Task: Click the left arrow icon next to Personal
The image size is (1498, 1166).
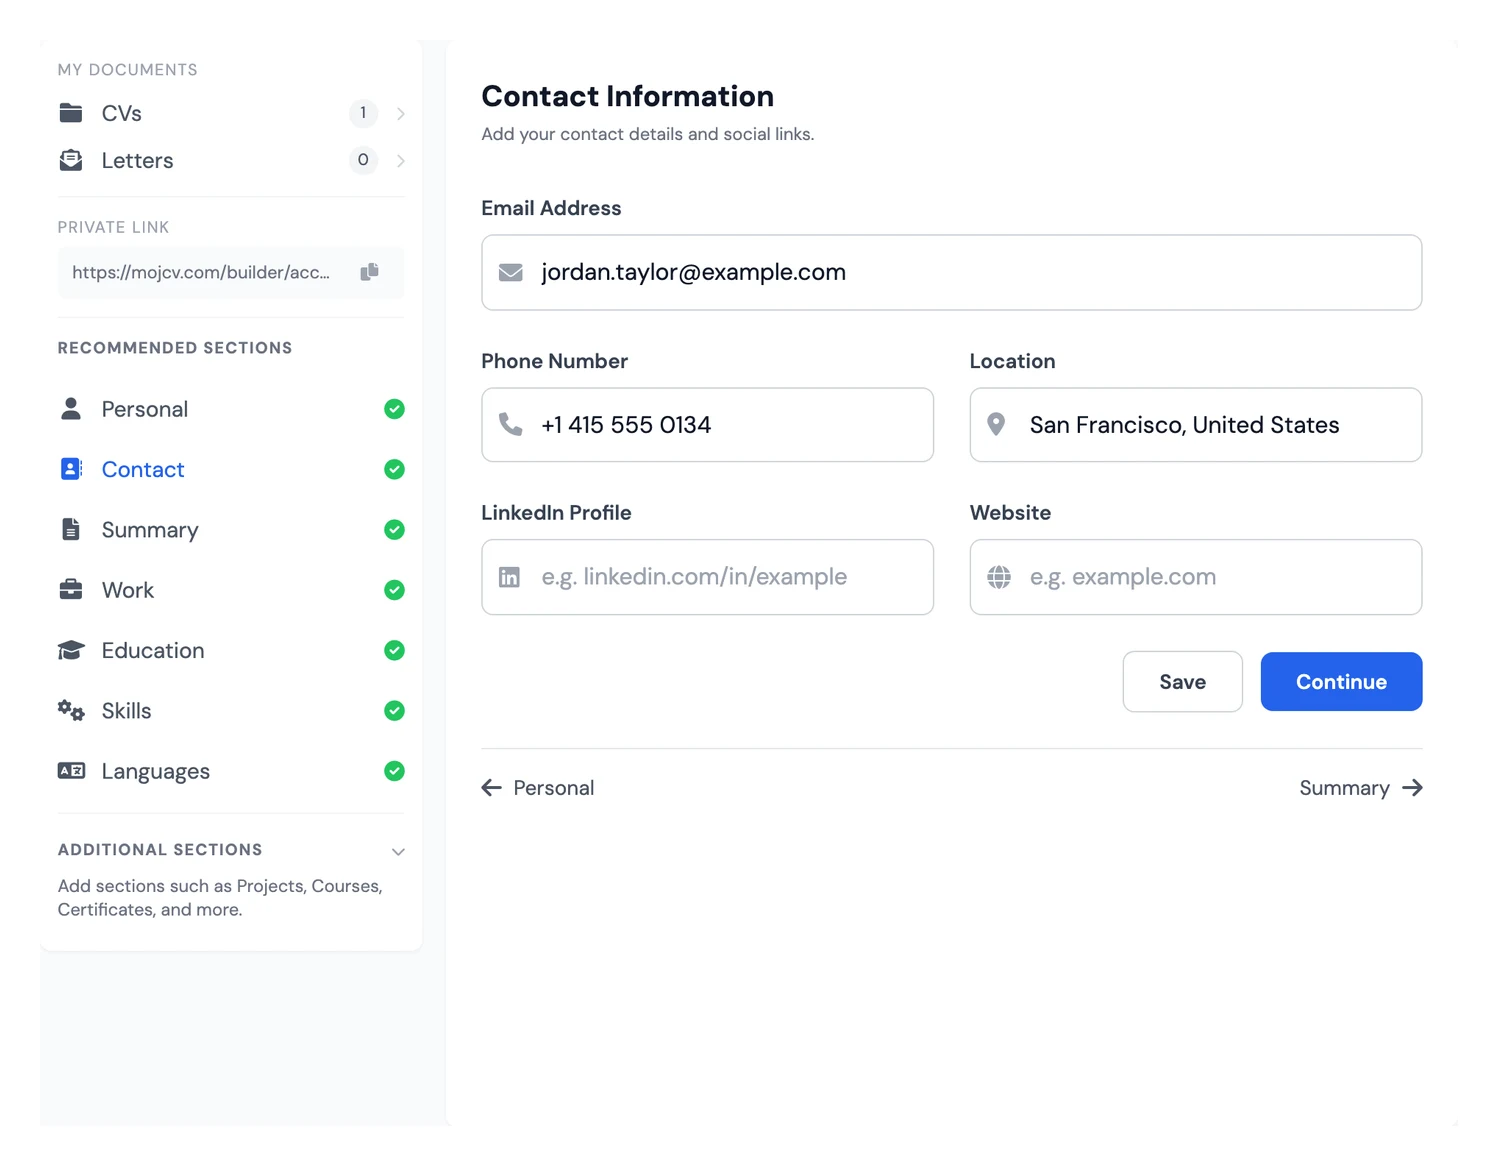Action: coord(492,788)
